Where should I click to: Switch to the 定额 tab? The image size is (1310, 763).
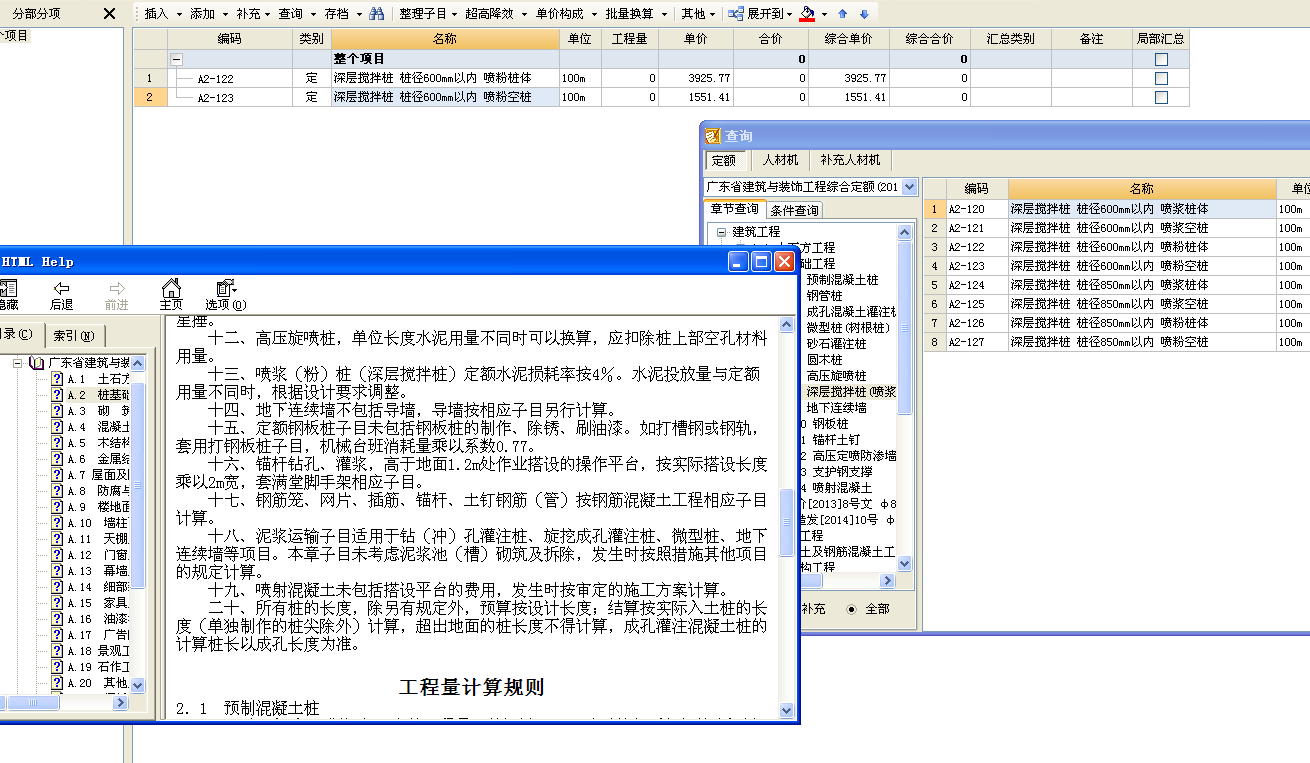point(723,160)
